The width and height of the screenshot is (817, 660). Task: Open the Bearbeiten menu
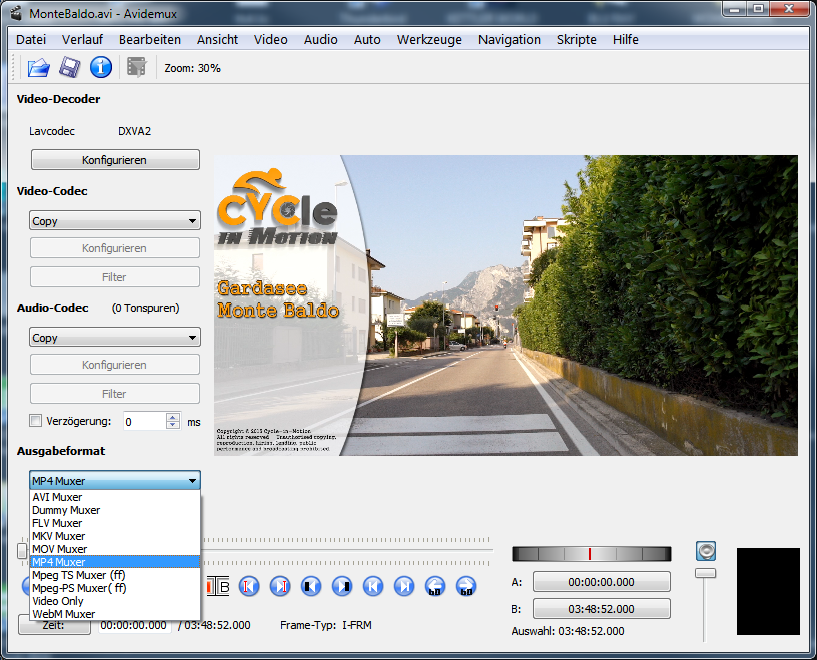(150, 40)
